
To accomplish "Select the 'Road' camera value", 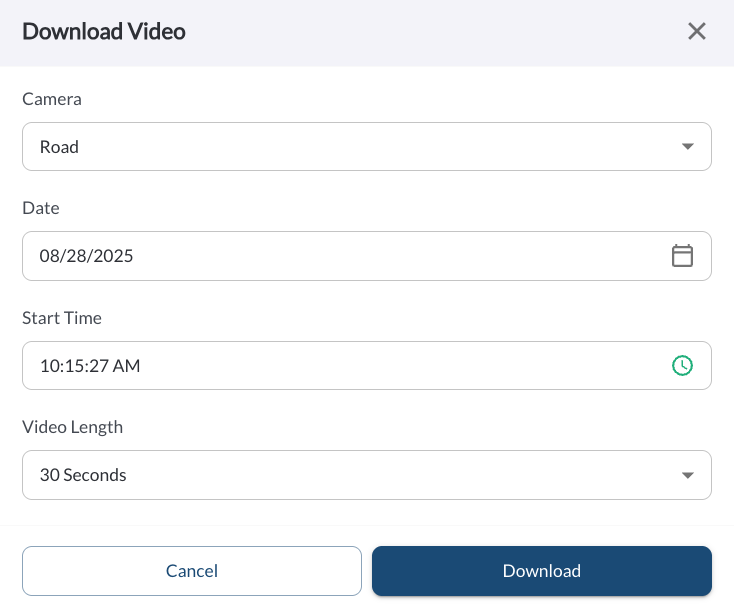I will click(x=60, y=147).
